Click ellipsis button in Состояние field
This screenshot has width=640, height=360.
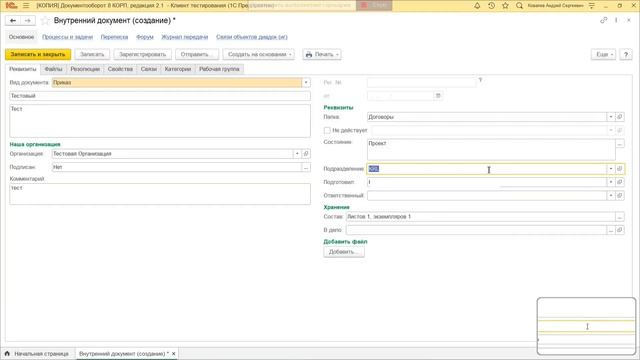620,144
